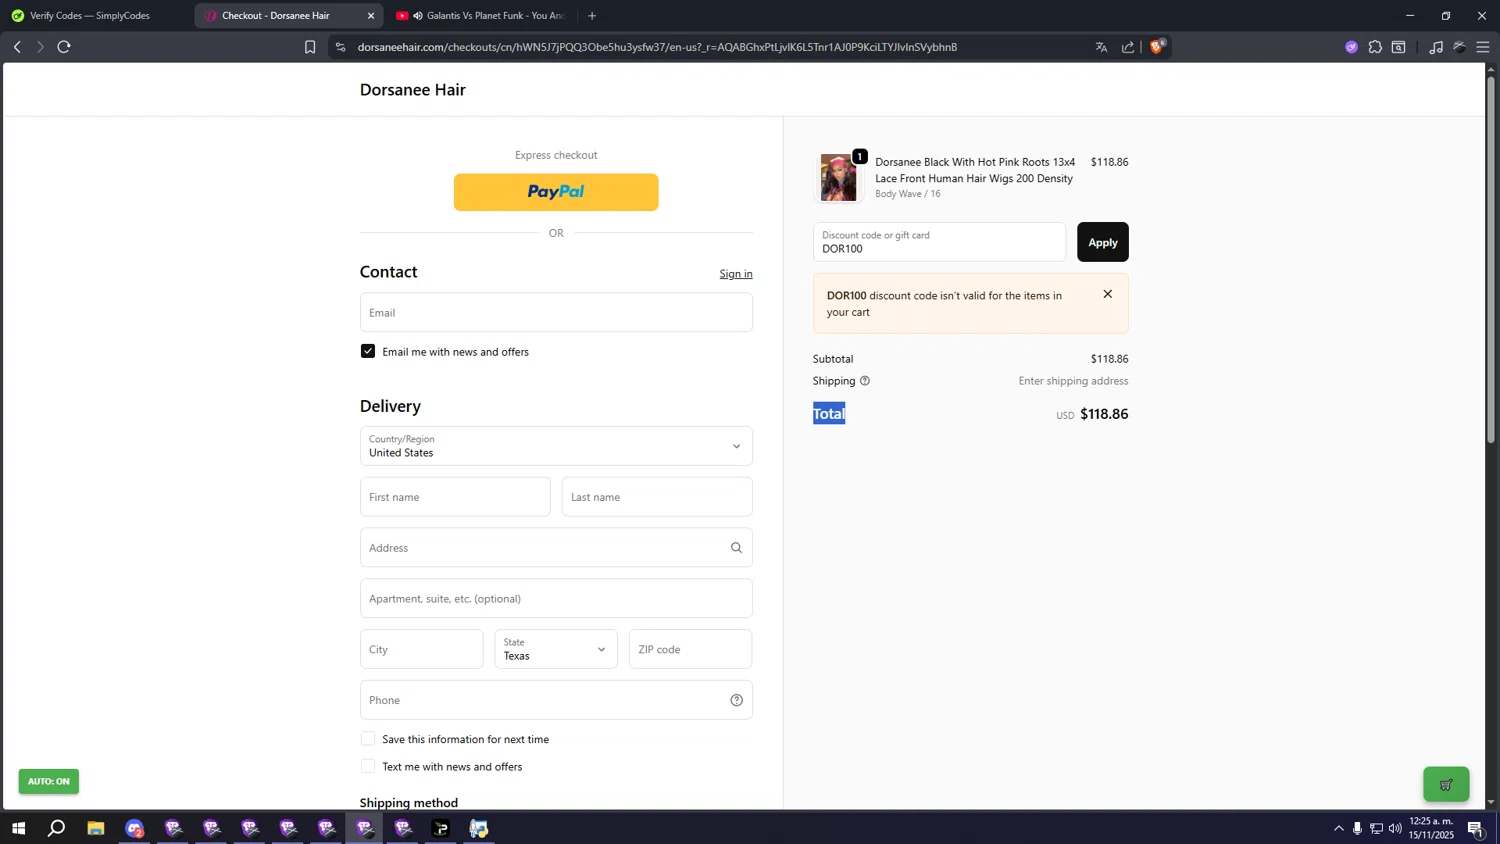This screenshot has height=844, width=1500.
Task: Click the shipping info question mark icon
Action: pos(865,381)
